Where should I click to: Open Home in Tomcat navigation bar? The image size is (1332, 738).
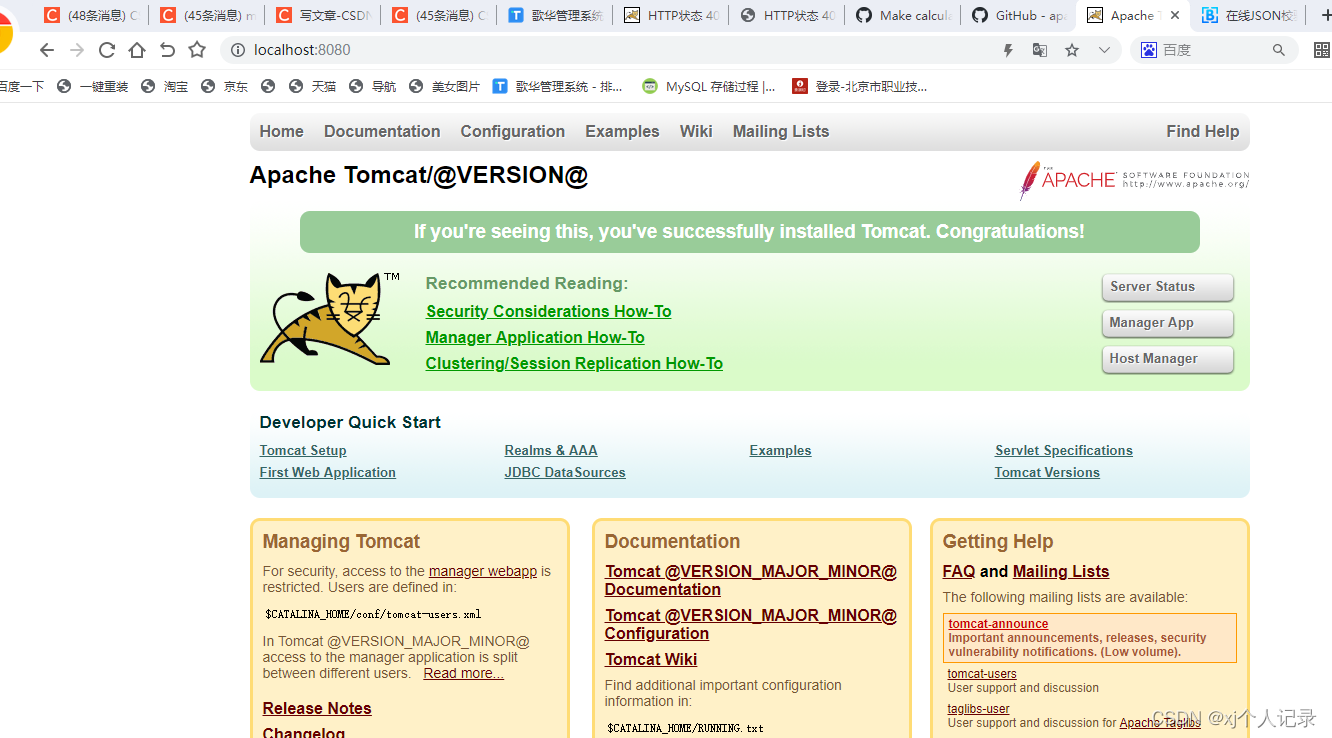(x=281, y=131)
